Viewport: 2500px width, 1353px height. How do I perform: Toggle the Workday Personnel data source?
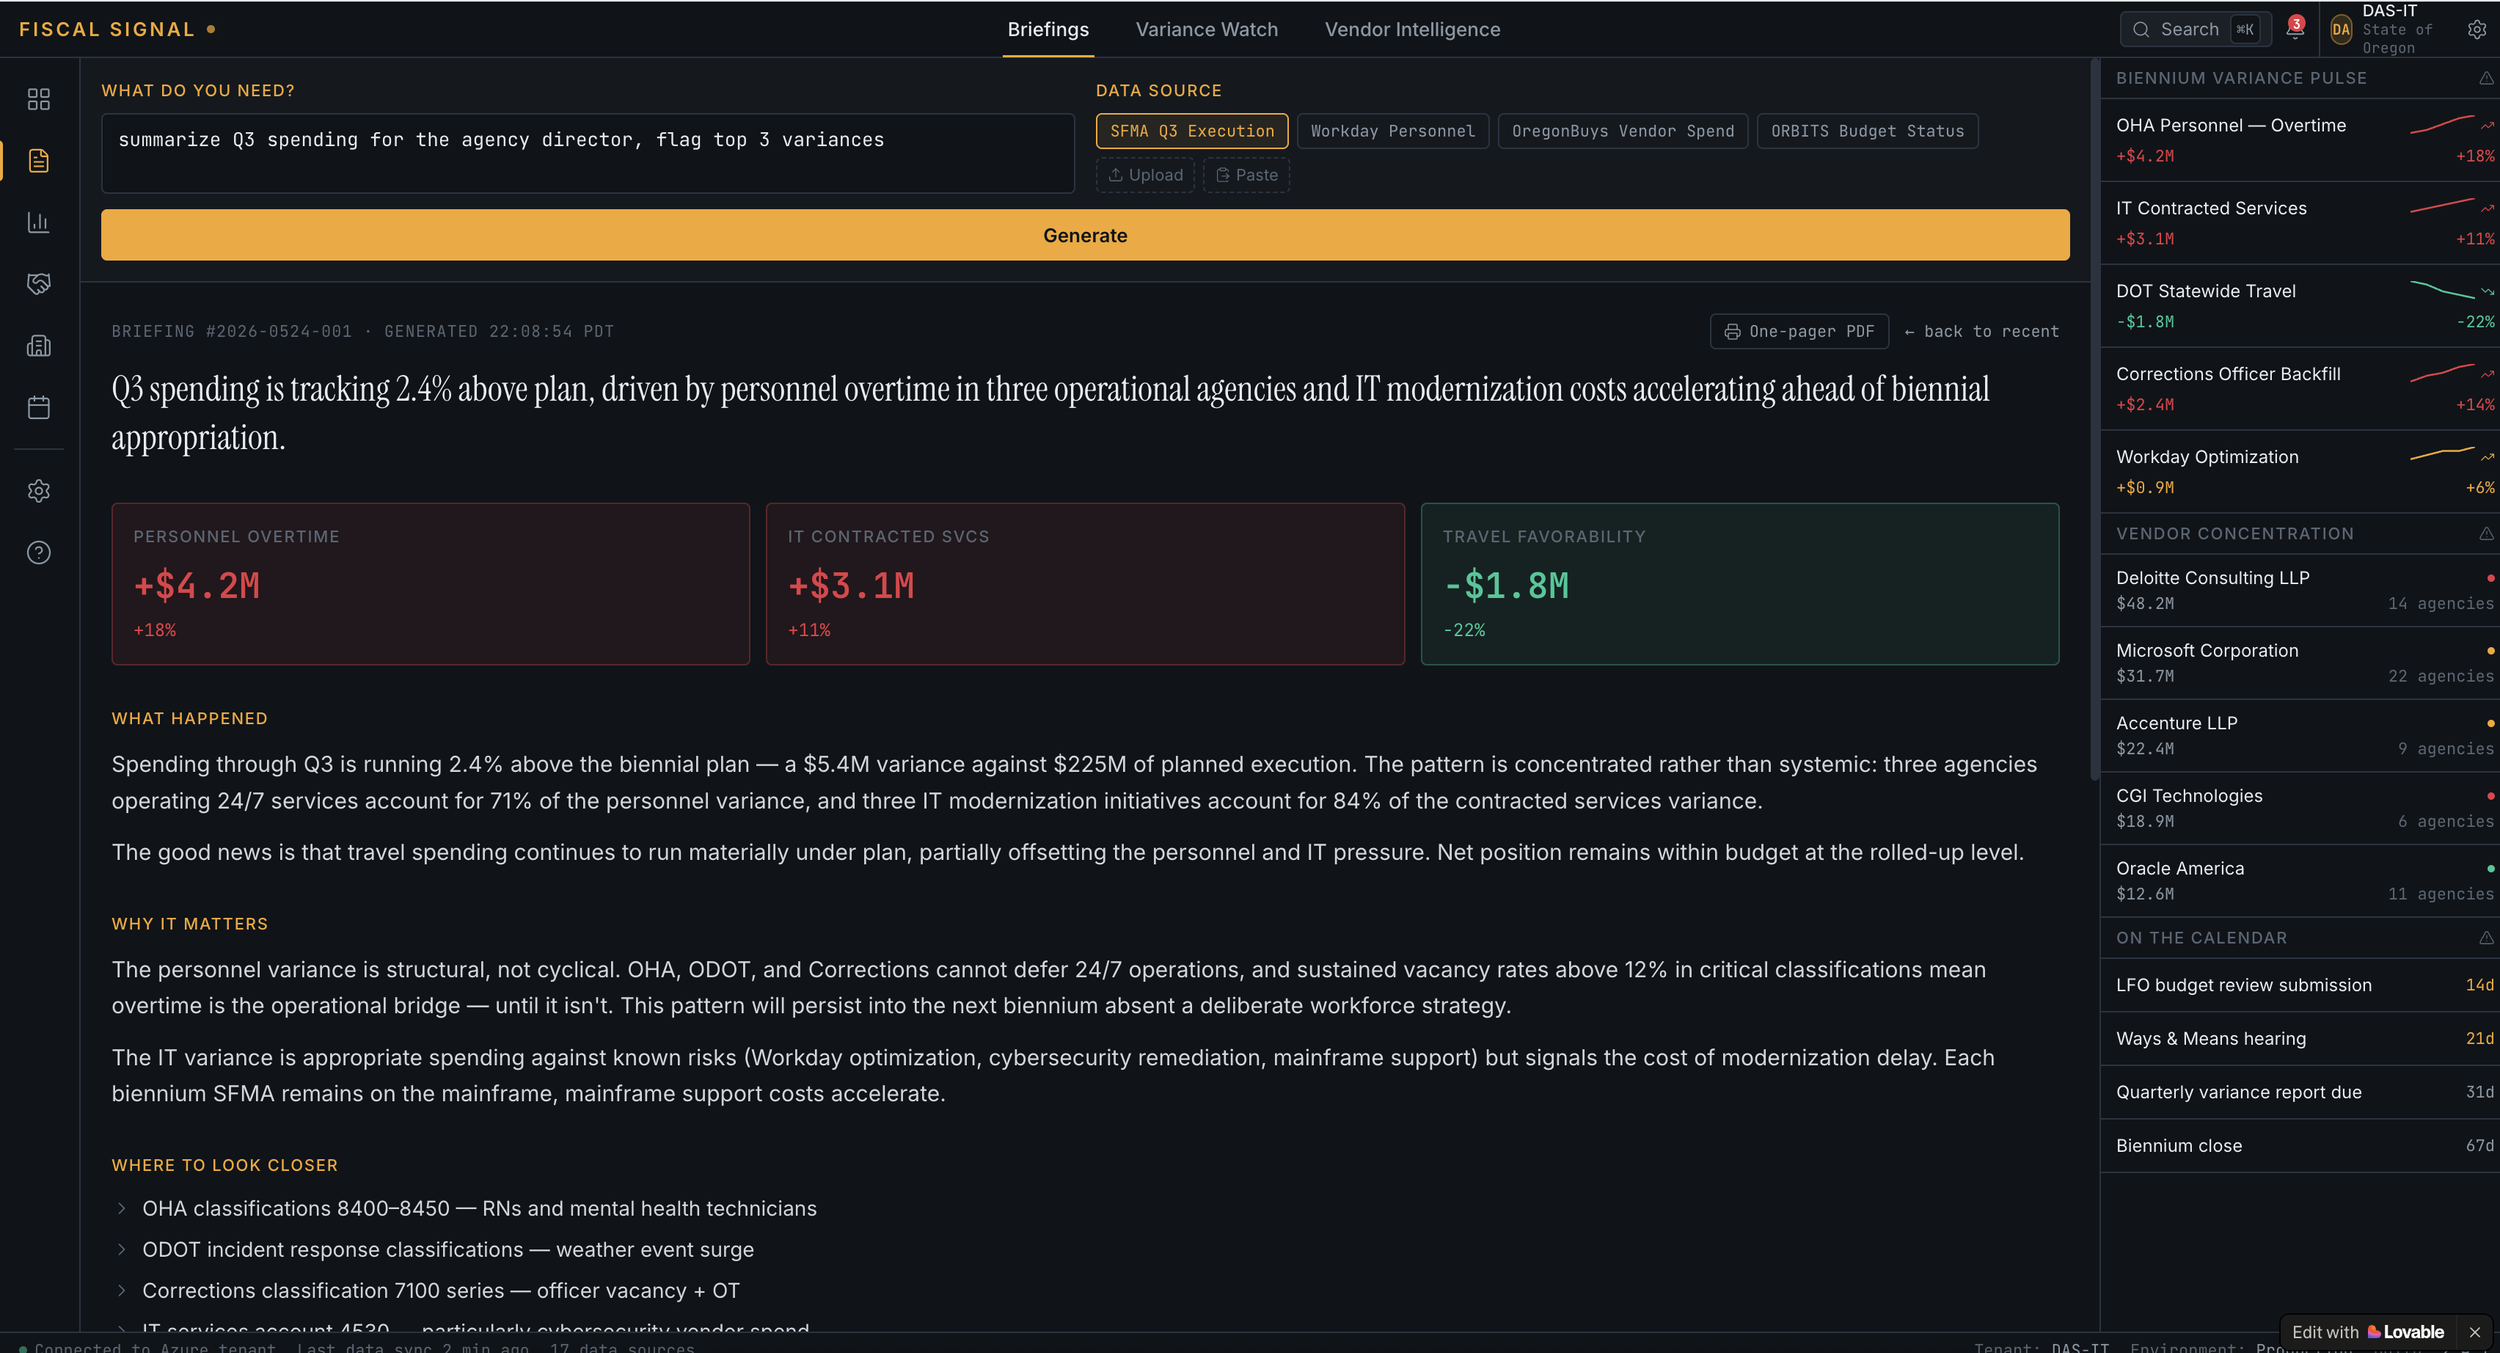pos(1393,131)
